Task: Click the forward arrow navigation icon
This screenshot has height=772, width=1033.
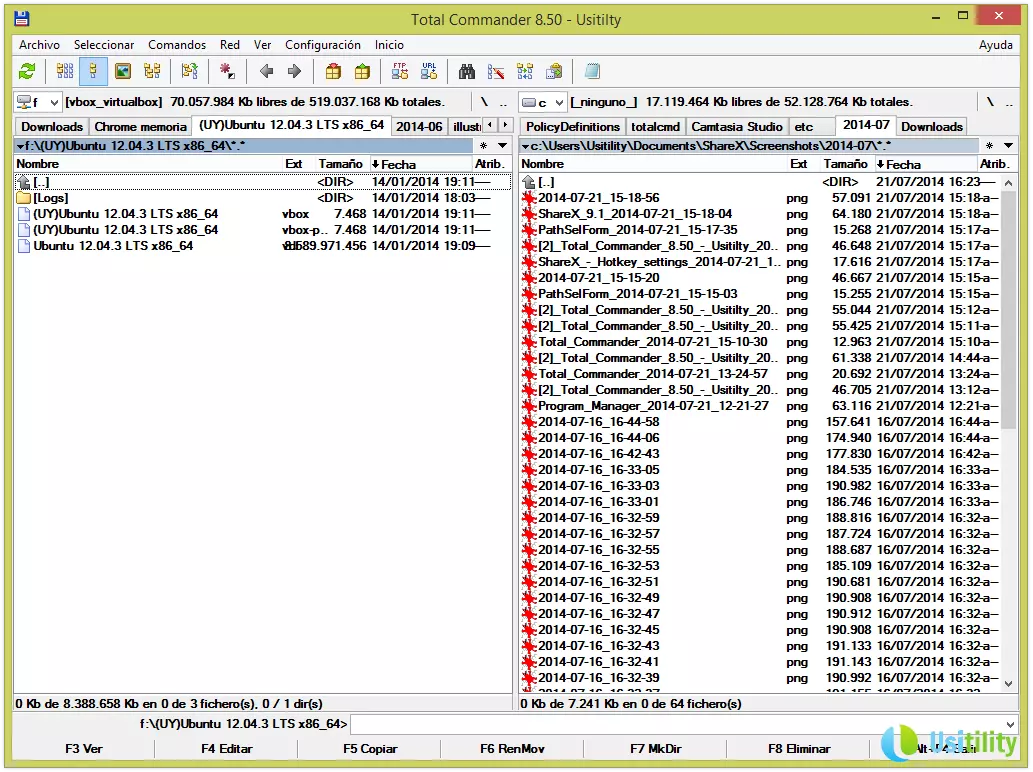Action: (x=294, y=71)
